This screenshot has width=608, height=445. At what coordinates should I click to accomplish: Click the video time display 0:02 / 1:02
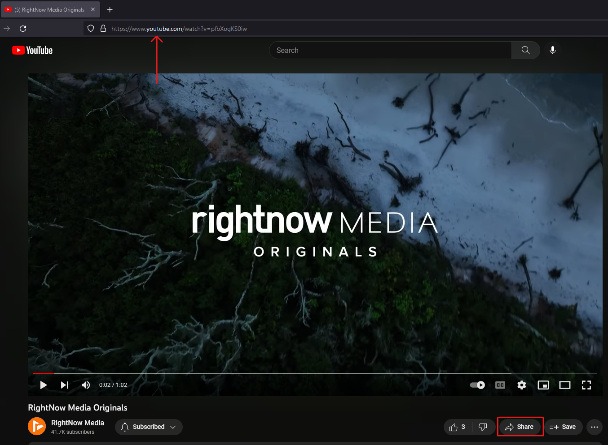coord(113,385)
